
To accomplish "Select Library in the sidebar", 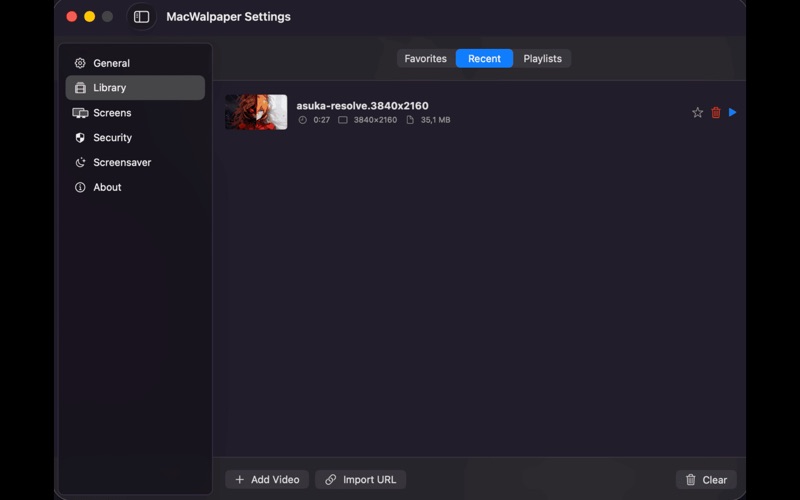I will click(x=135, y=88).
